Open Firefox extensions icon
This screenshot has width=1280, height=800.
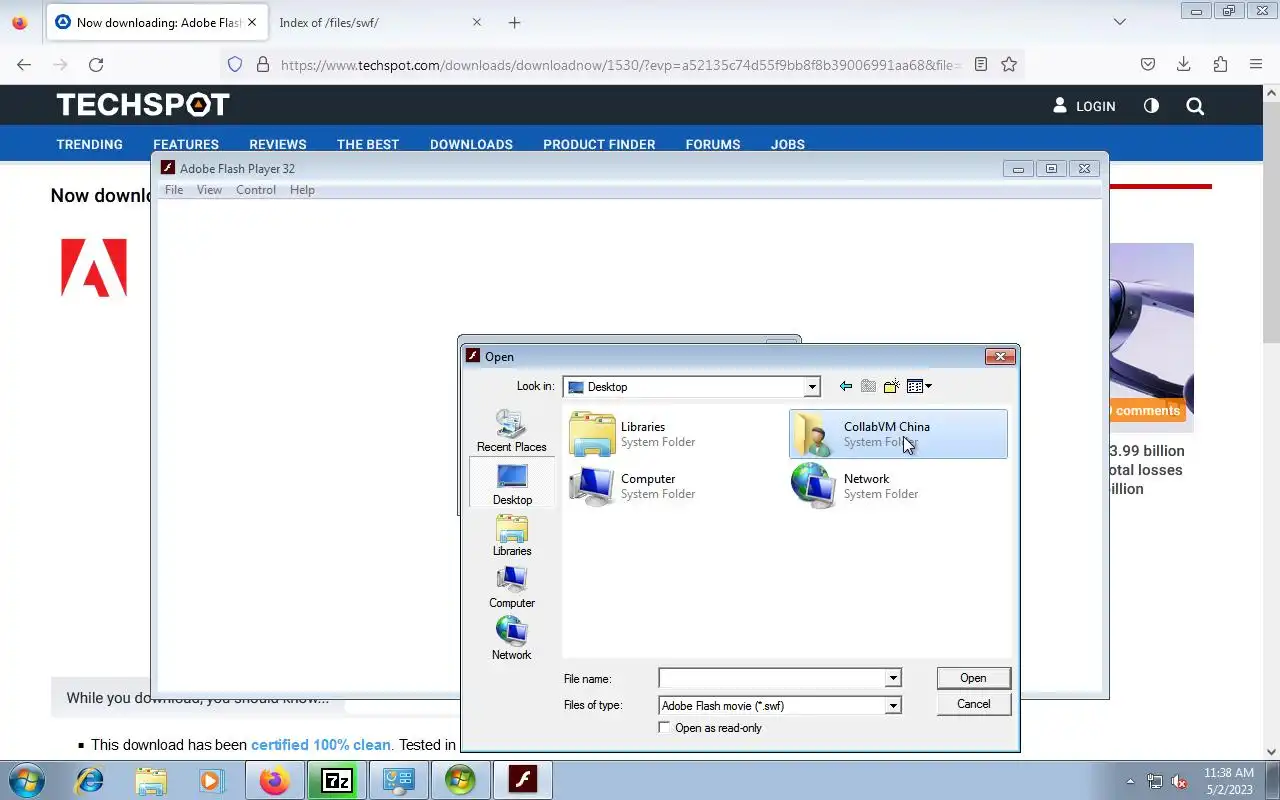click(x=1220, y=64)
